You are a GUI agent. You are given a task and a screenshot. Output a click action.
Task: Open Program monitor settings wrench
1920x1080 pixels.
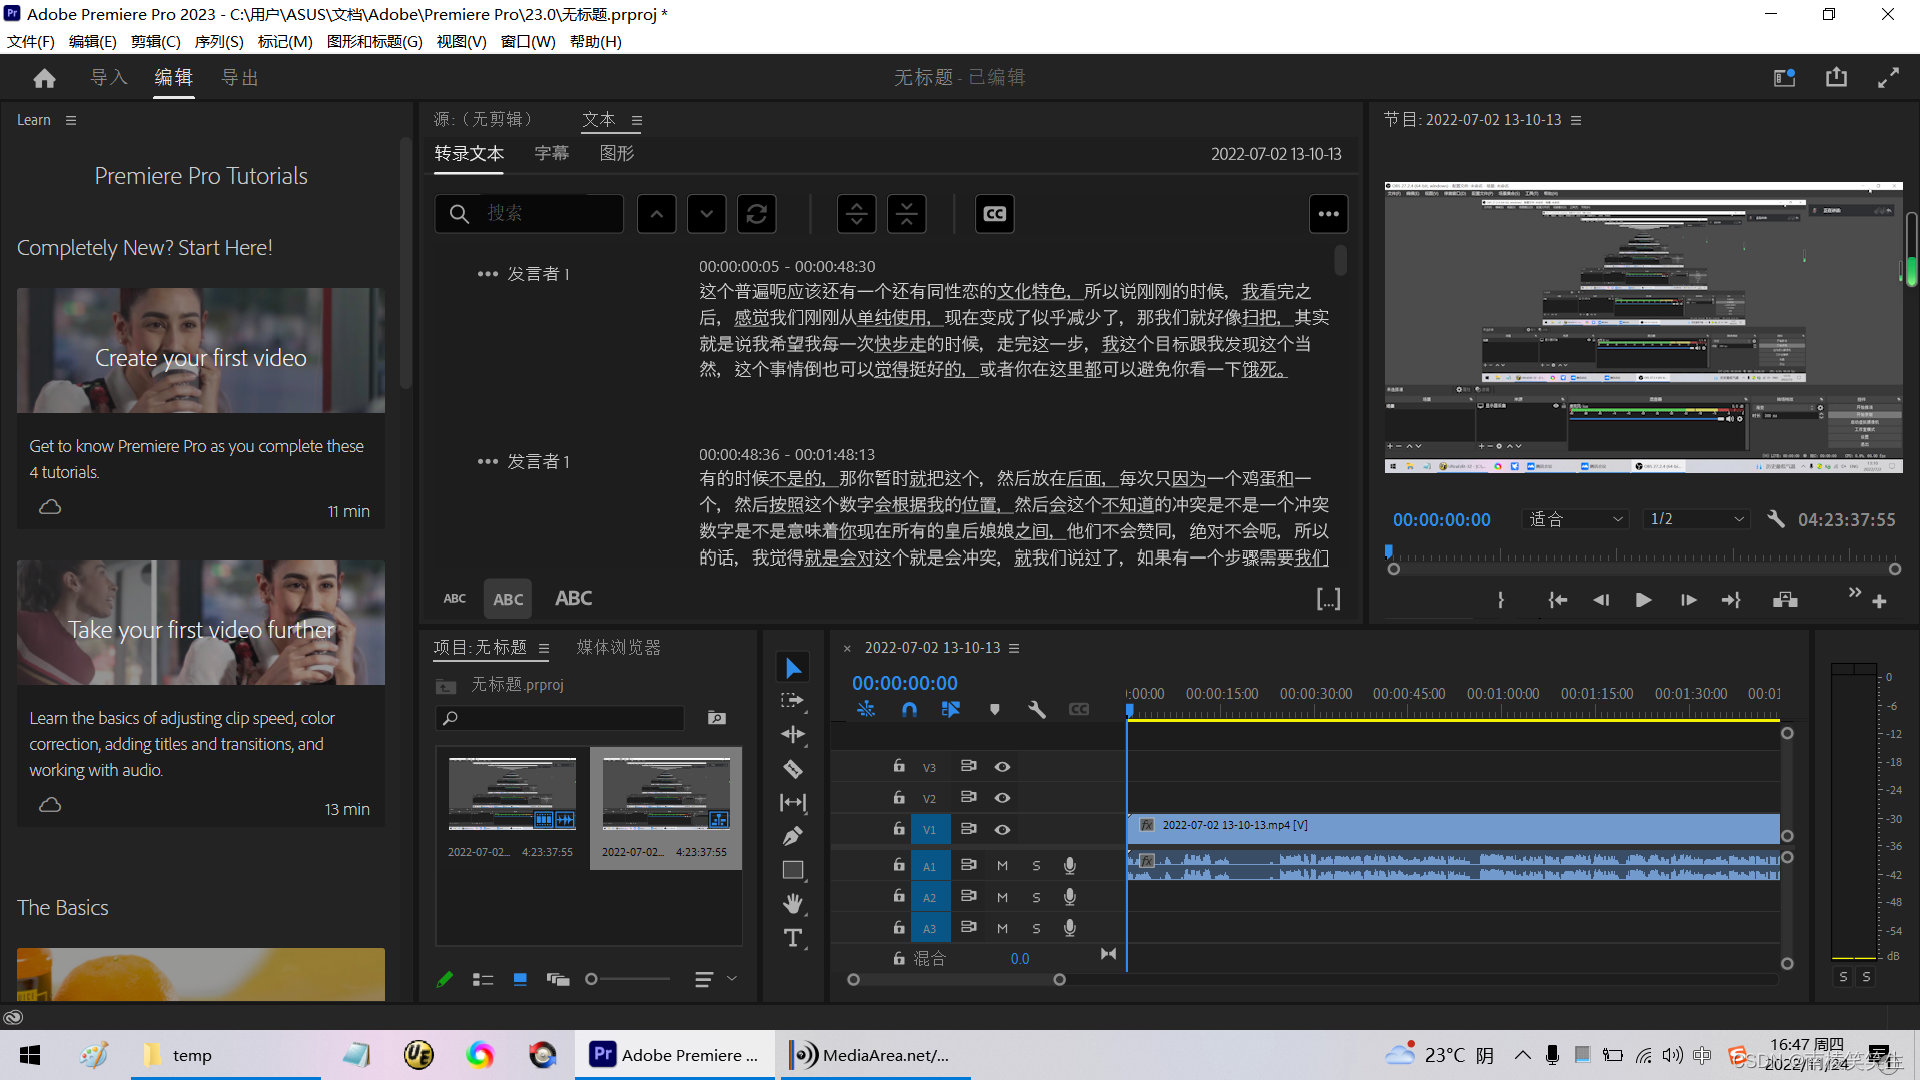point(1776,519)
